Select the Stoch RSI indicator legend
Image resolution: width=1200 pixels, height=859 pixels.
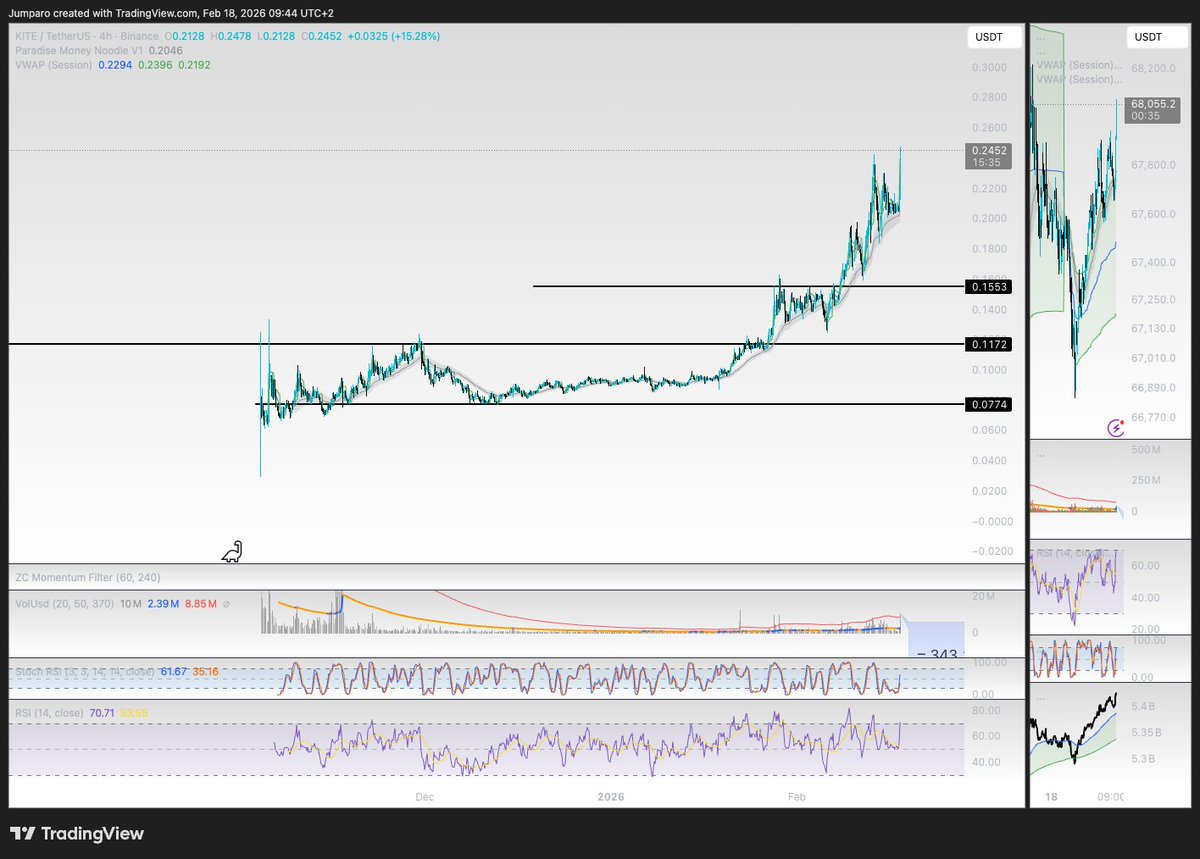[84, 672]
